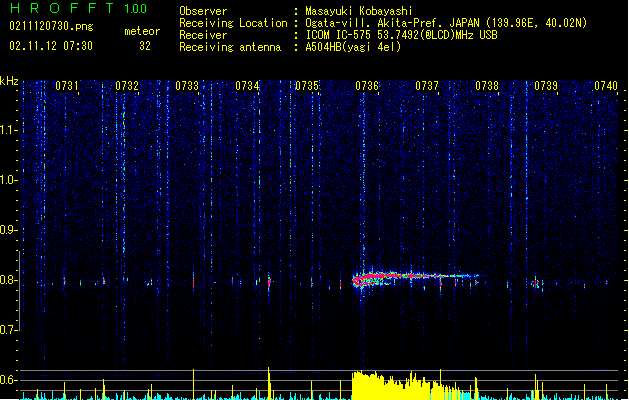Click the 'Receiving antenna' field label
Image resolution: width=629 pixels, height=400 pixels.
pos(230,47)
